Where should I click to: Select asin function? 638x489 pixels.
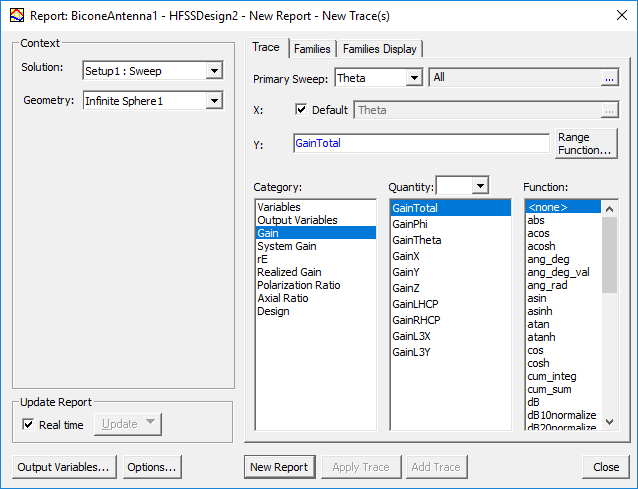coord(563,298)
